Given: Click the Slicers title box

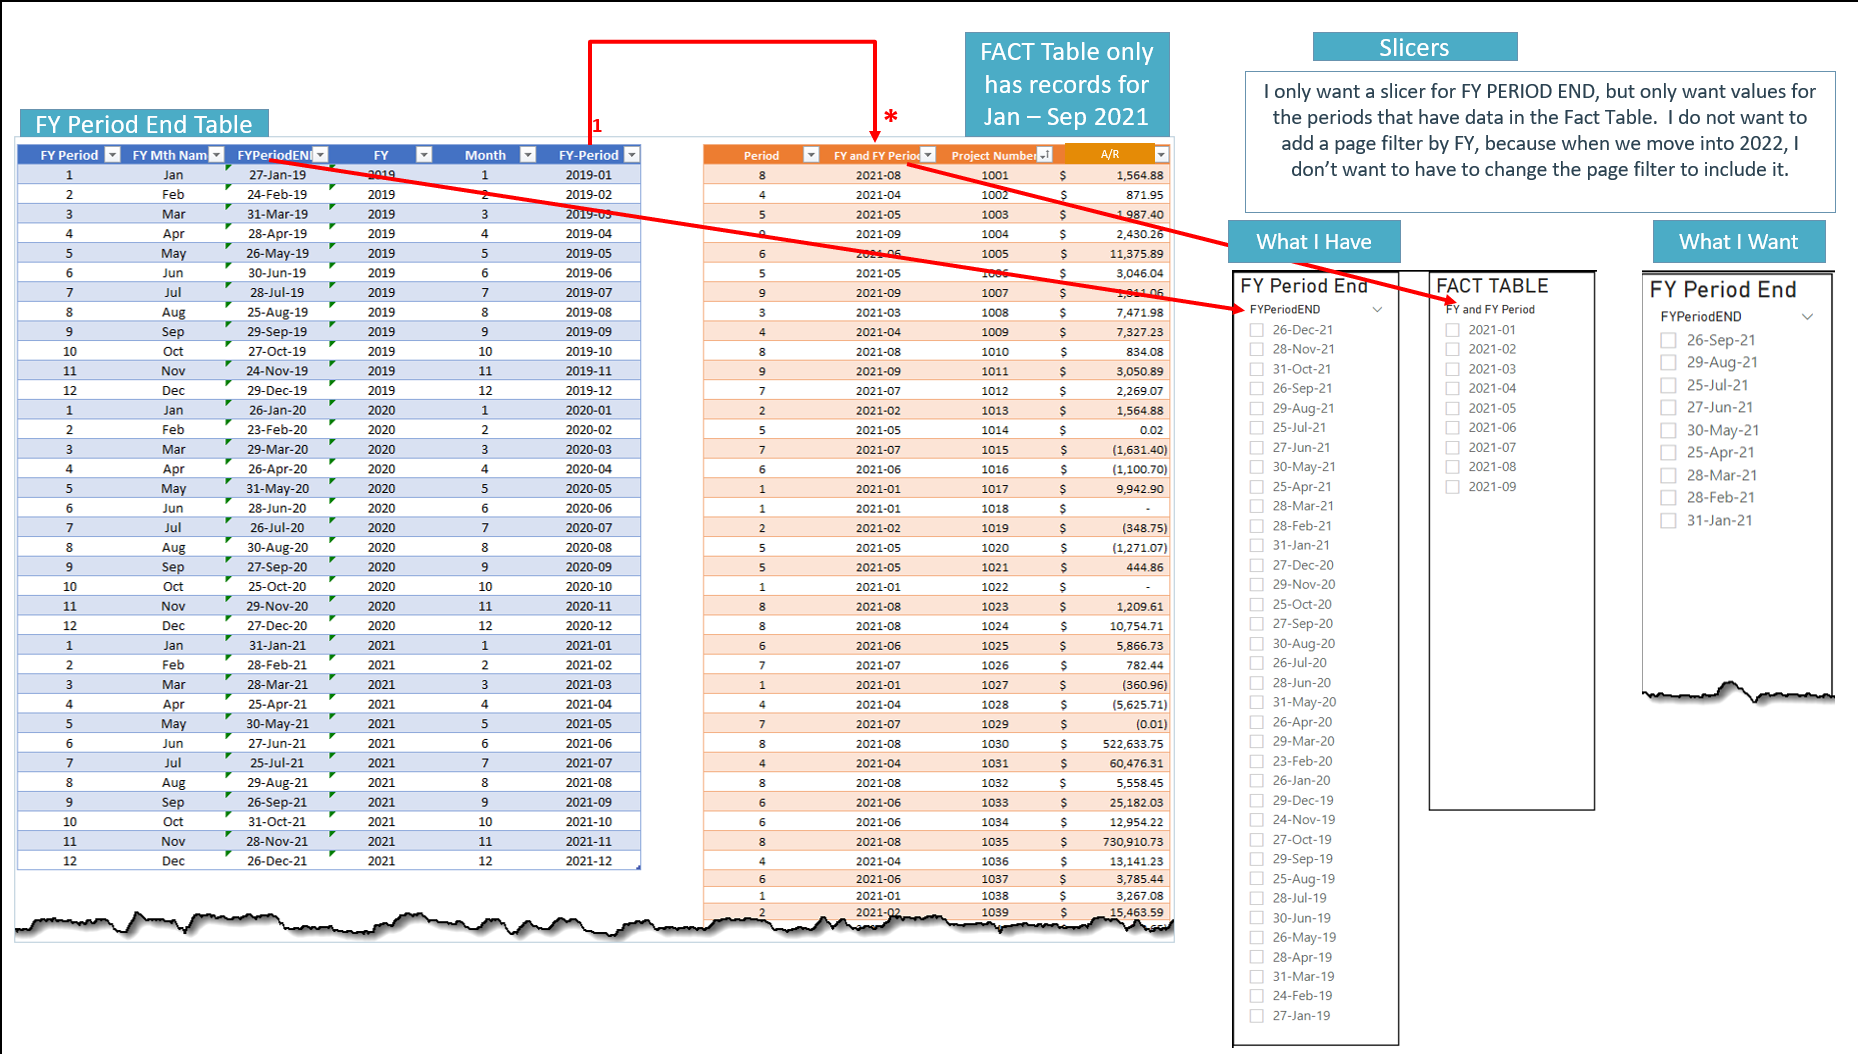Looking at the screenshot, I should click(1414, 46).
